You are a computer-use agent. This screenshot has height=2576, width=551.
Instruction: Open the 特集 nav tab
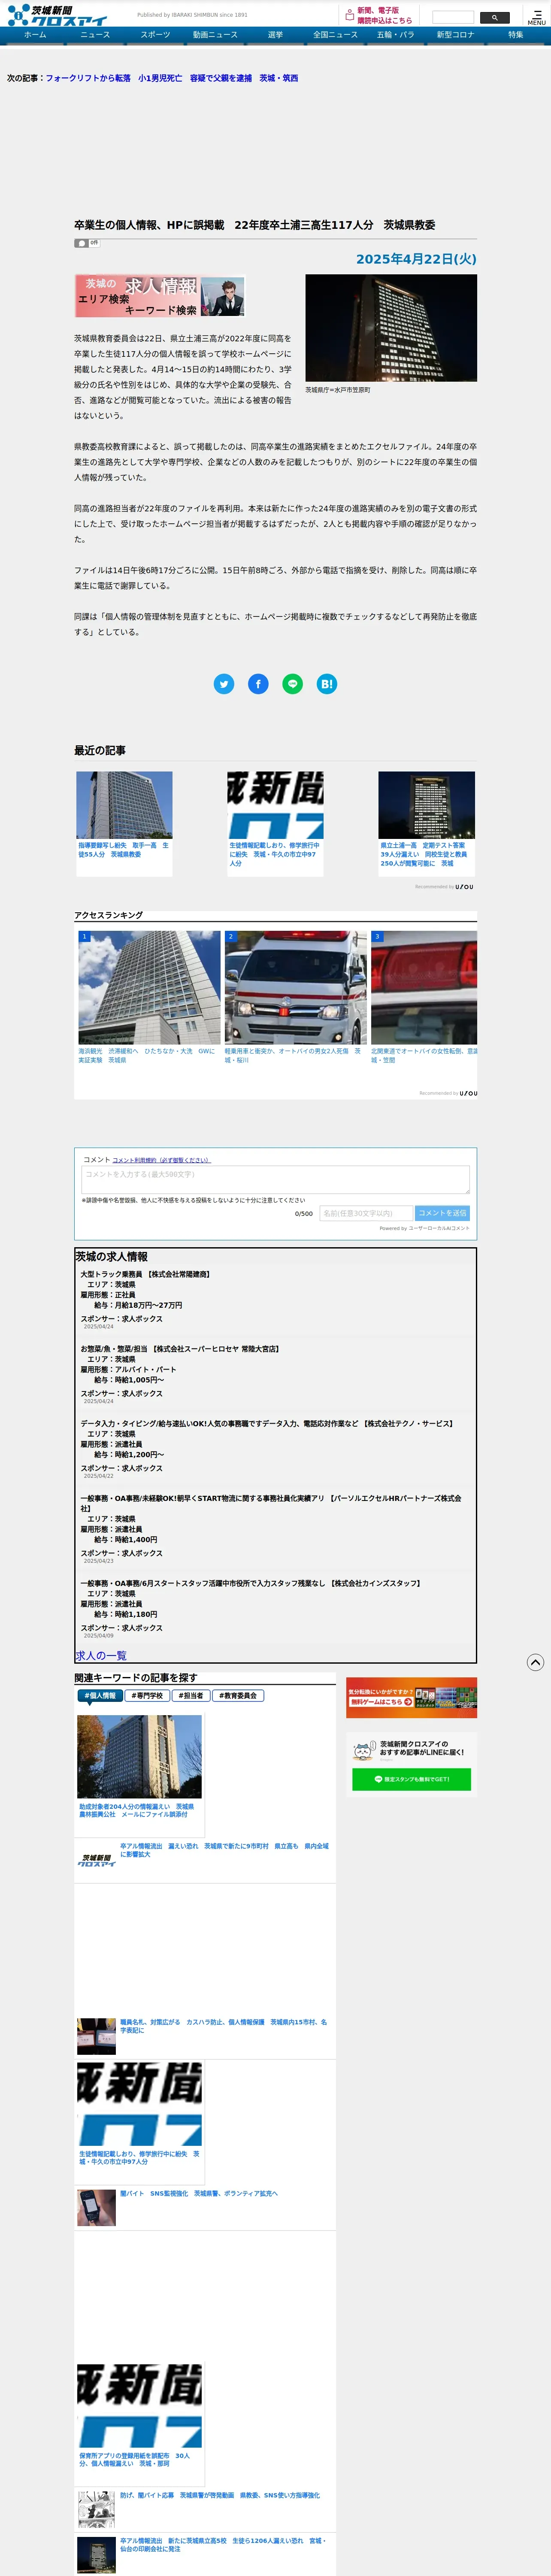[x=515, y=35]
